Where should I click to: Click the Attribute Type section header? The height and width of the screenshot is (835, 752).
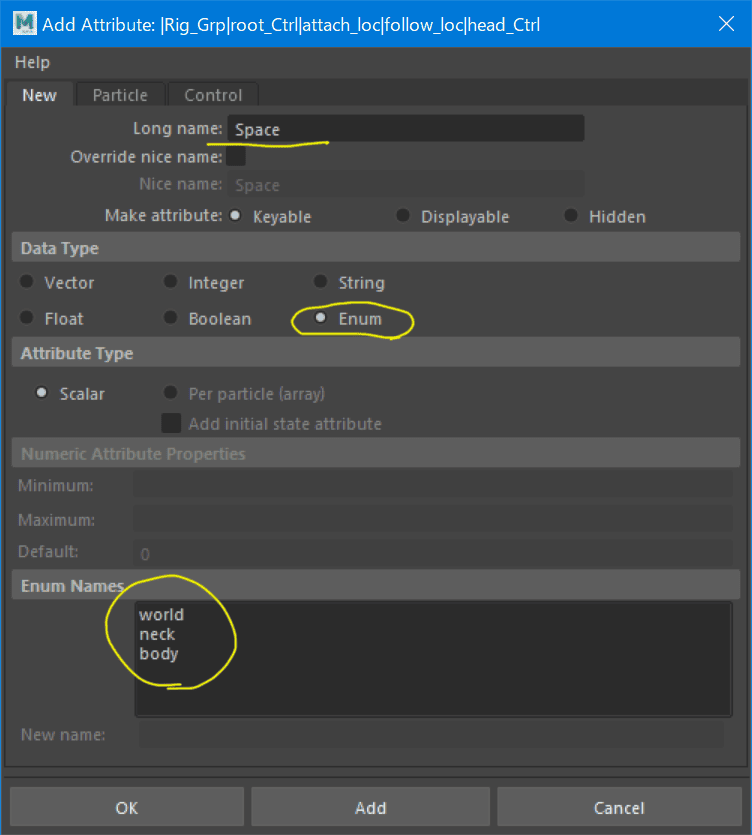tap(376, 353)
